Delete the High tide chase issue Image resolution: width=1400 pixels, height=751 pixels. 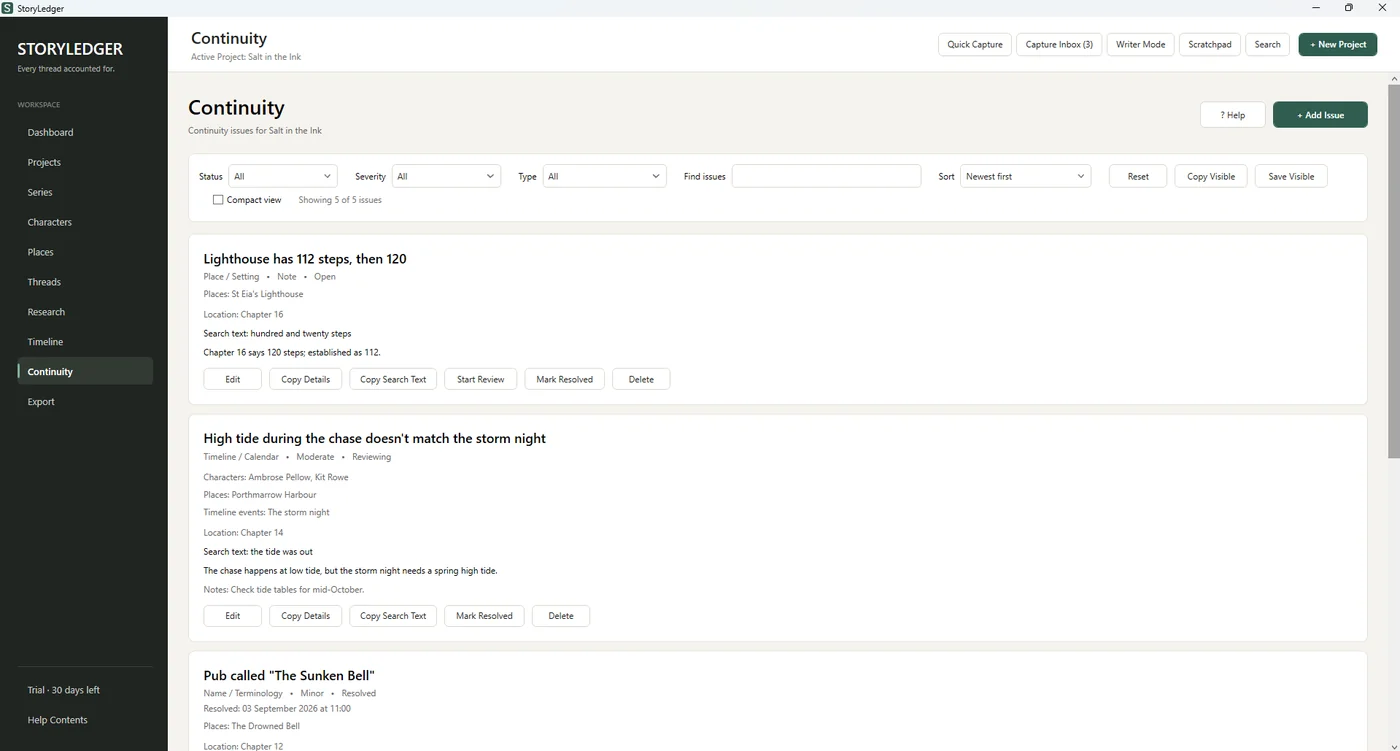[x=561, y=616]
